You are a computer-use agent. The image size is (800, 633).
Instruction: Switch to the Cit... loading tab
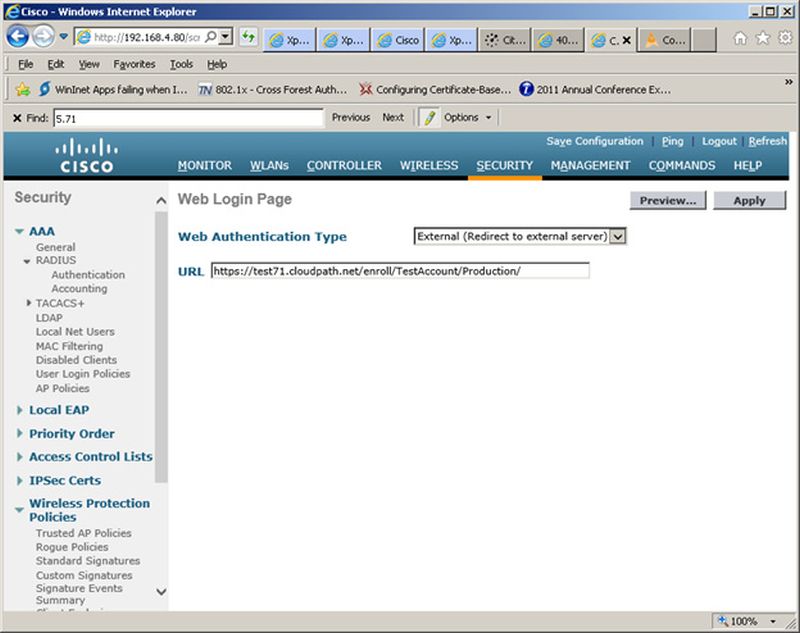(505, 40)
